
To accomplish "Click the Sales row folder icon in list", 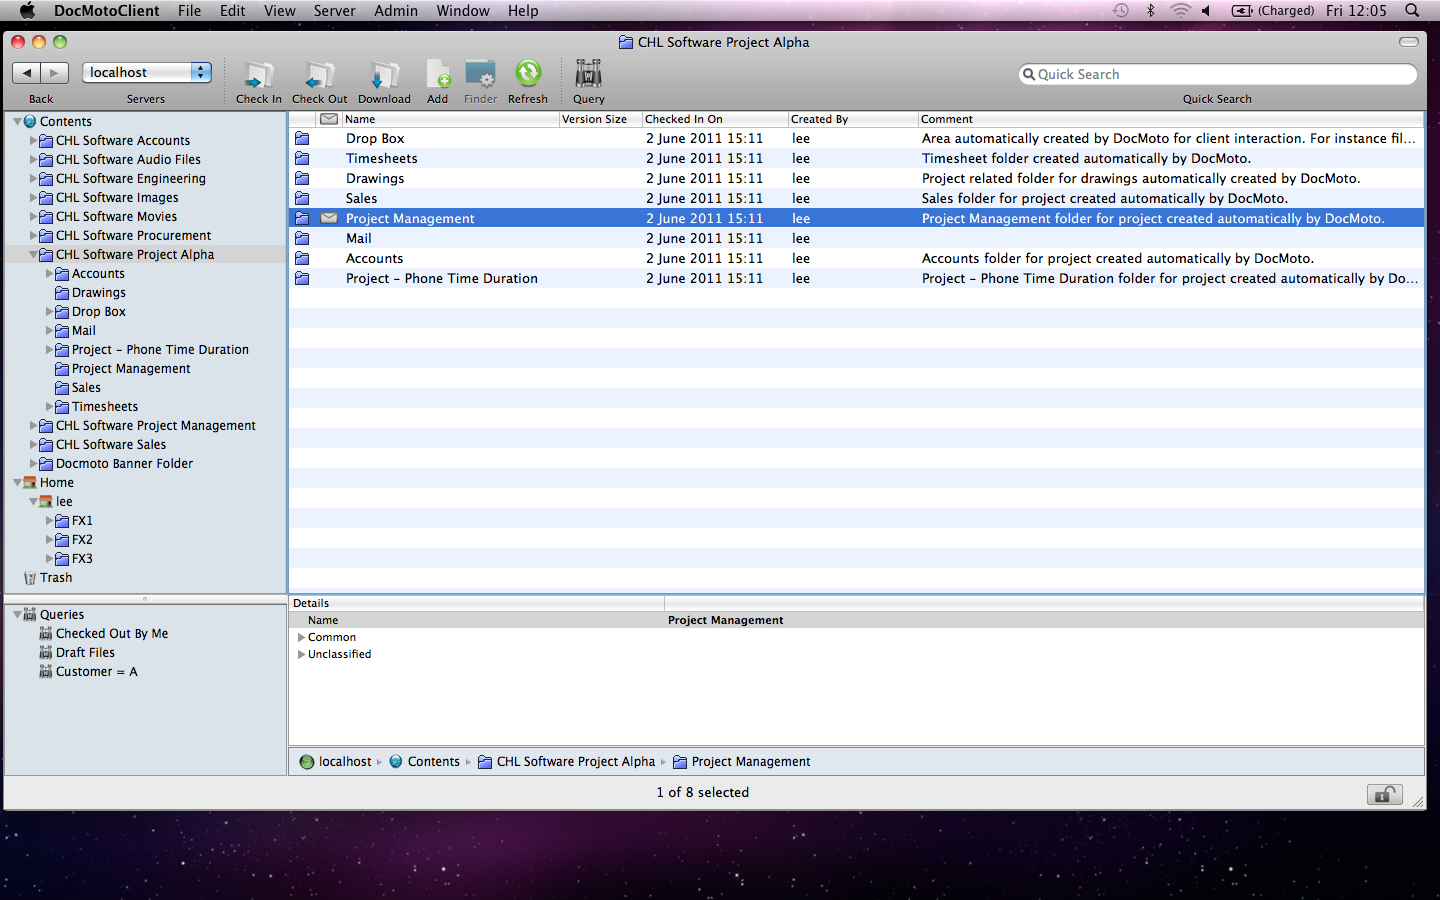I will [x=302, y=199].
